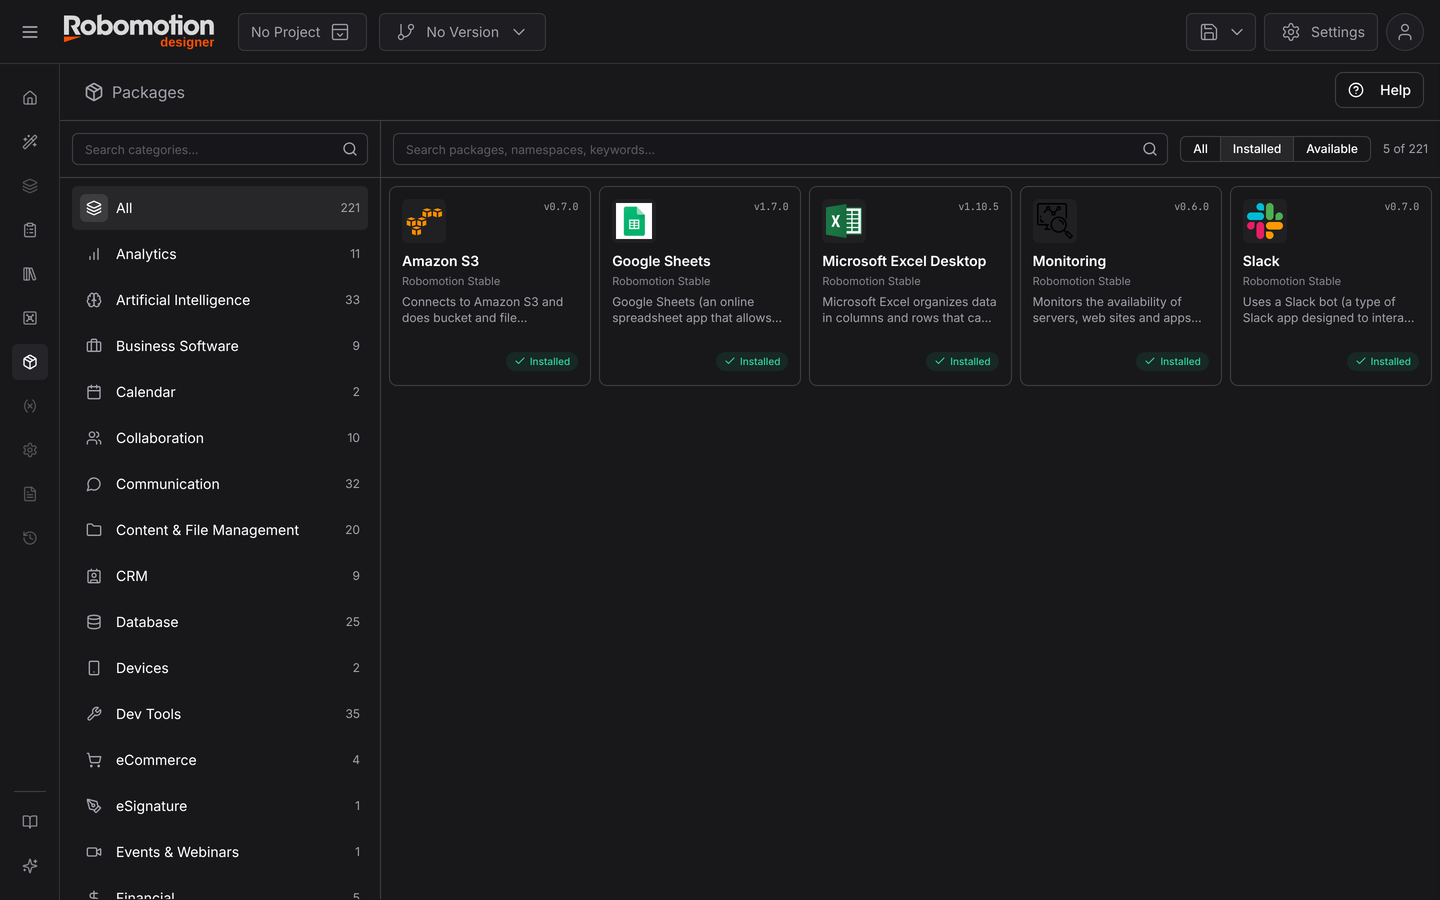Select the Devices category
The height and width of the screenshot is (900, 1440).
(x=220, y=668)
